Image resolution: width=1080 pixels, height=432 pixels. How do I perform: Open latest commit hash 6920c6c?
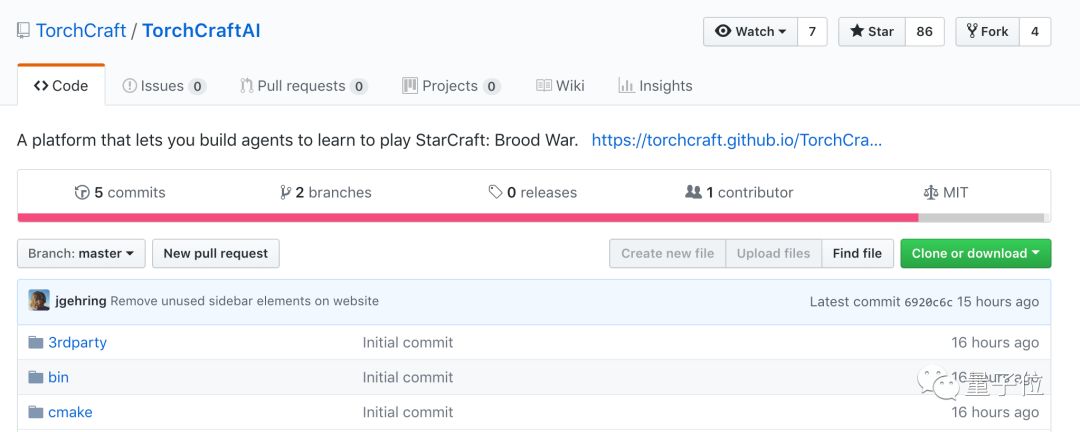[x=928, y=302]
